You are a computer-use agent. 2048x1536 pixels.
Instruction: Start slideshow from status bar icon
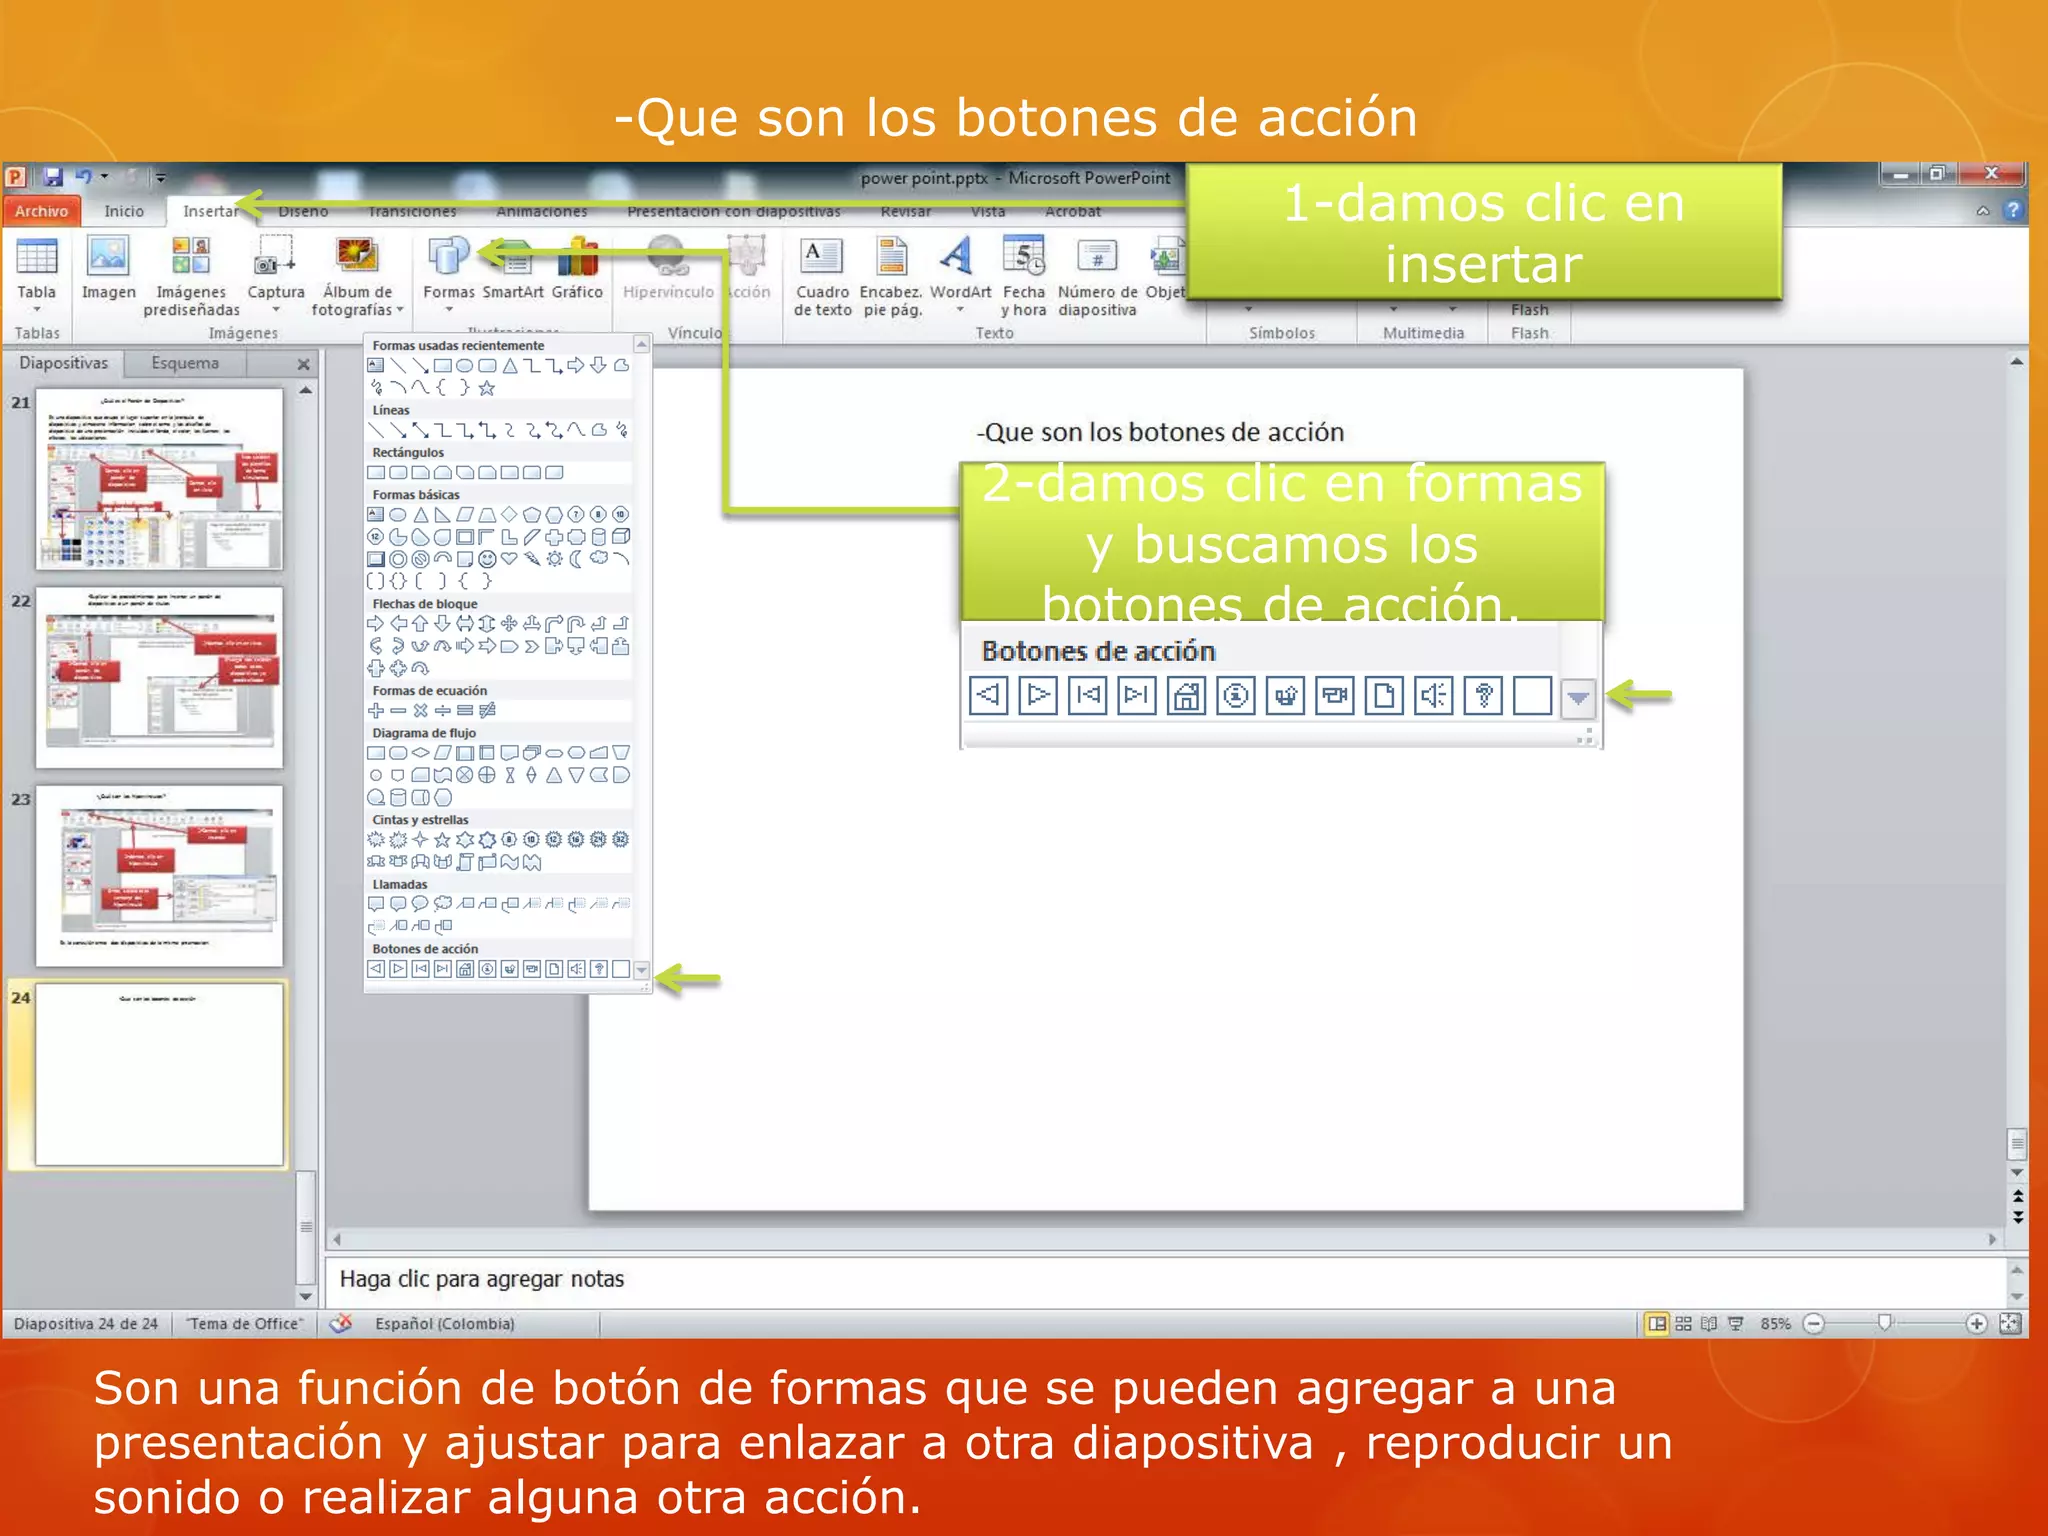click(x=1735, y=1323)
